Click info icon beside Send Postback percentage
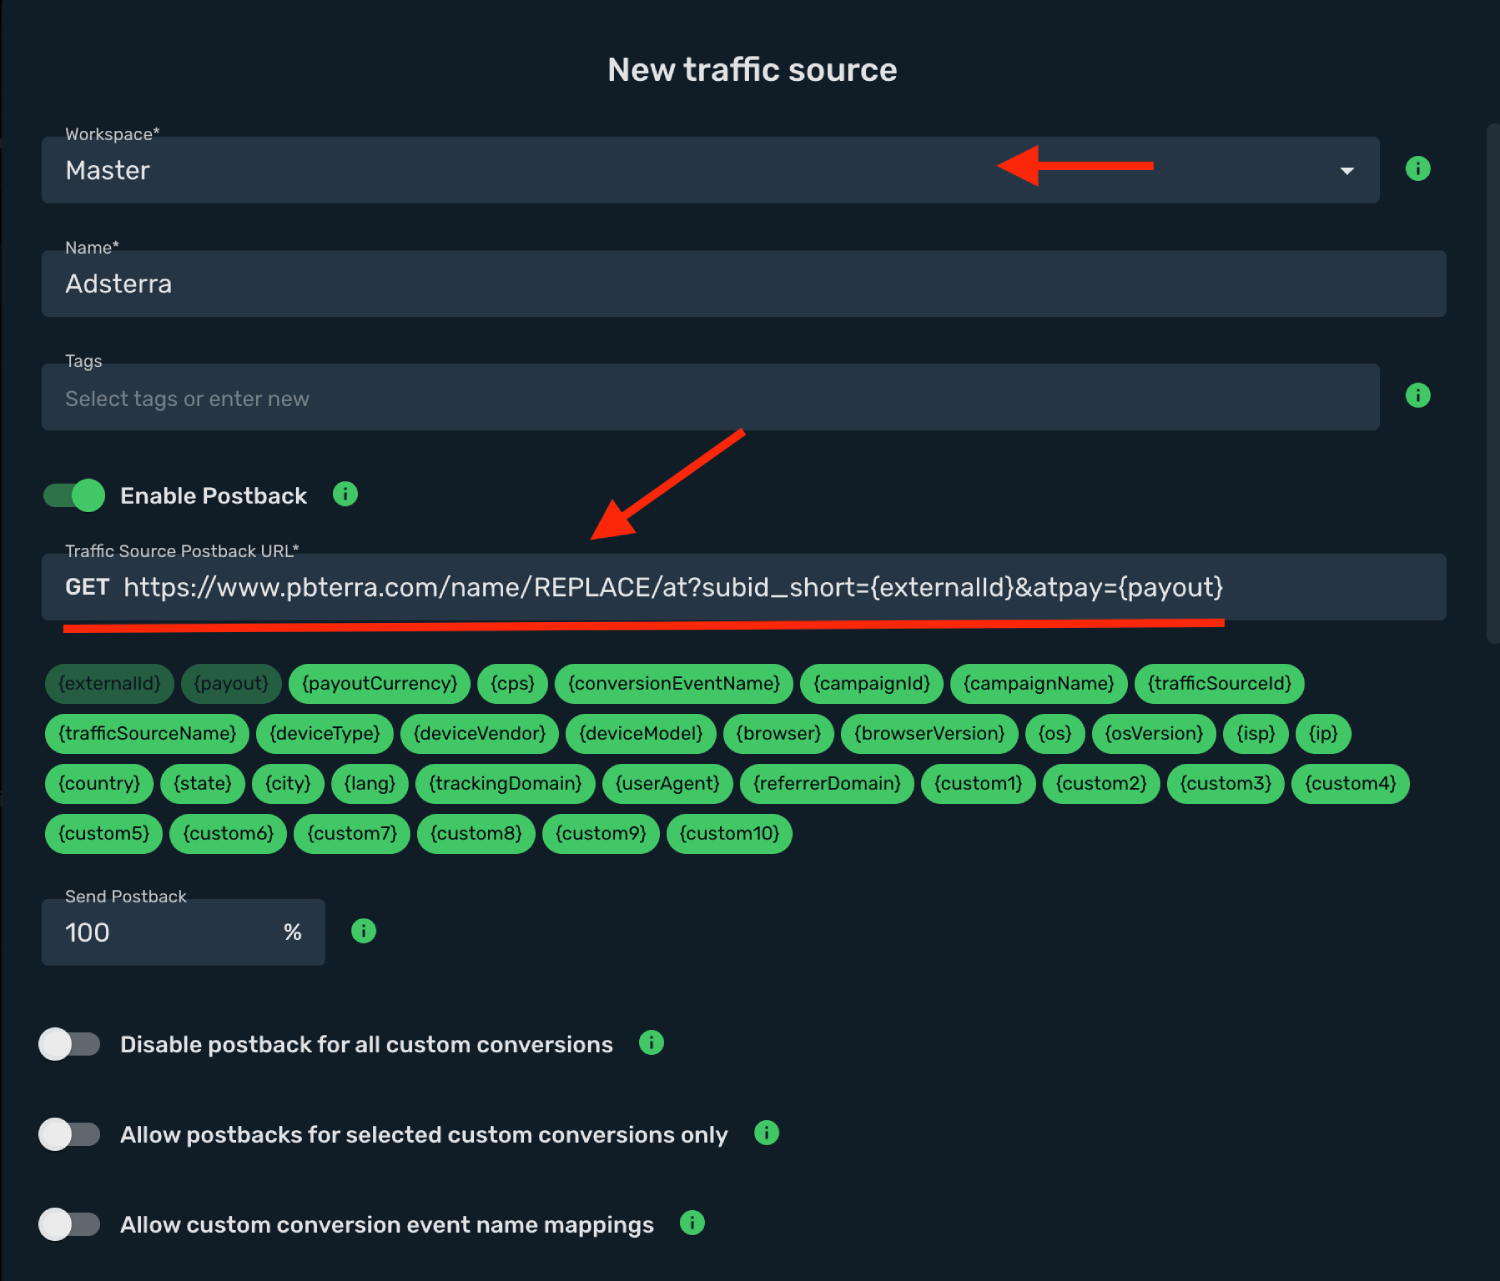The height and width of the screenshot is (1281, 1500). 363,931
